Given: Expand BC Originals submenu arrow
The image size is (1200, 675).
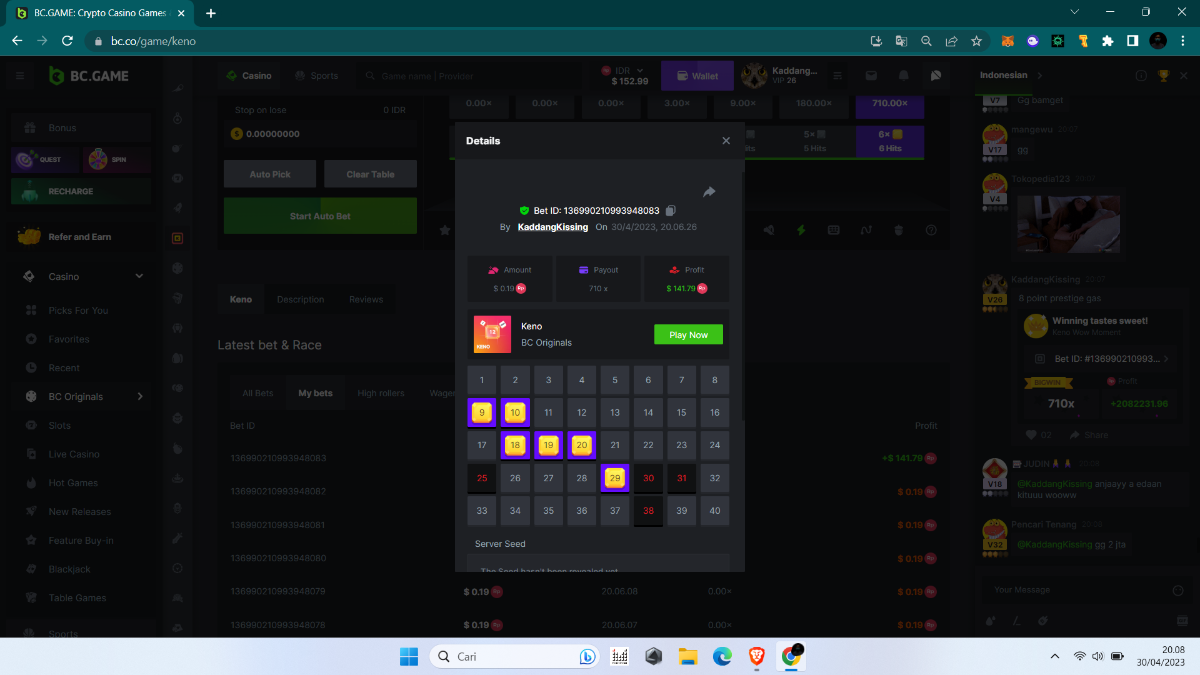Looking at the screenshot, I should point(140,397).
